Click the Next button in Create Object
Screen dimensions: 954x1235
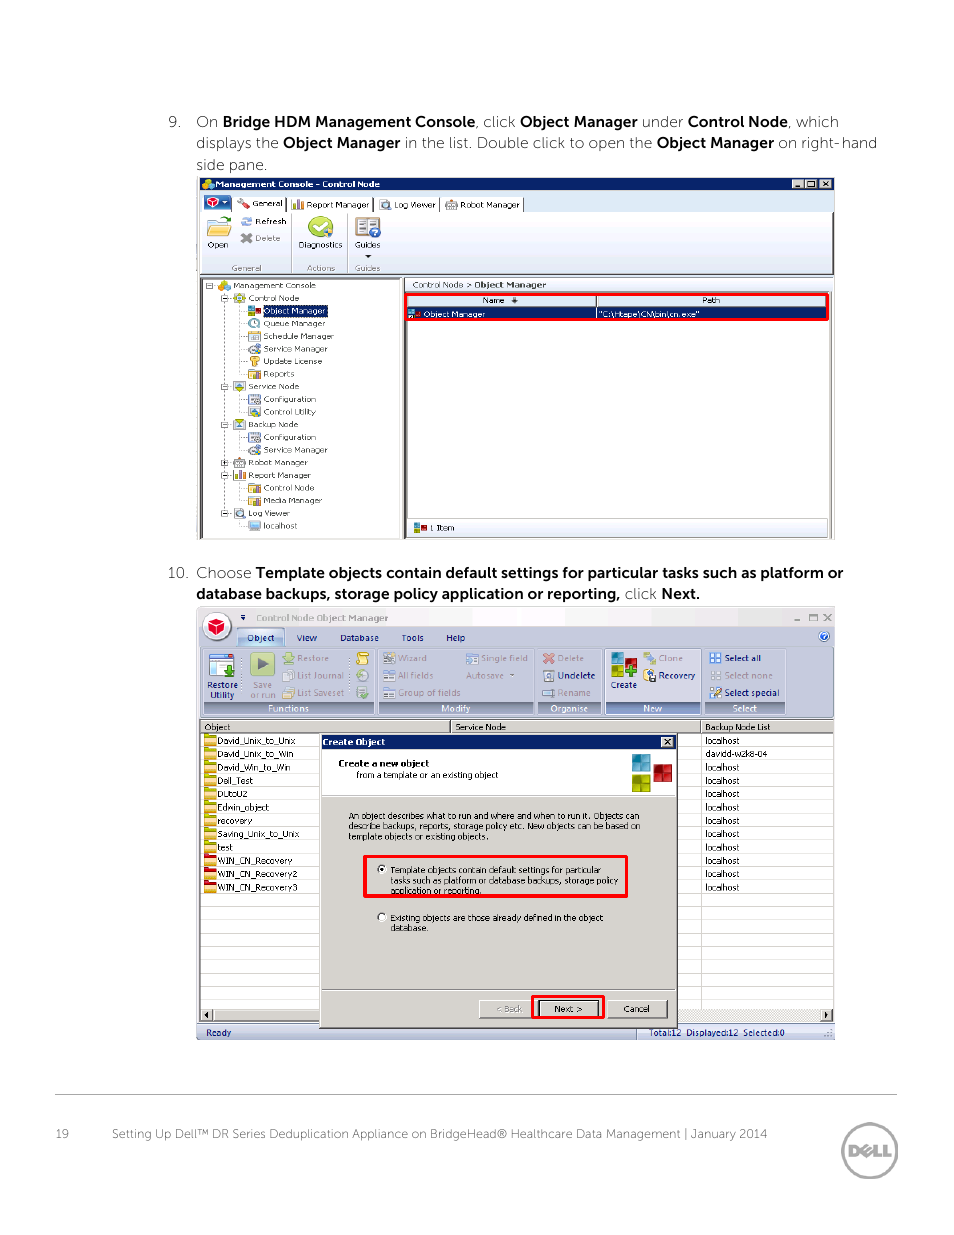click(x=568, y=1009)
